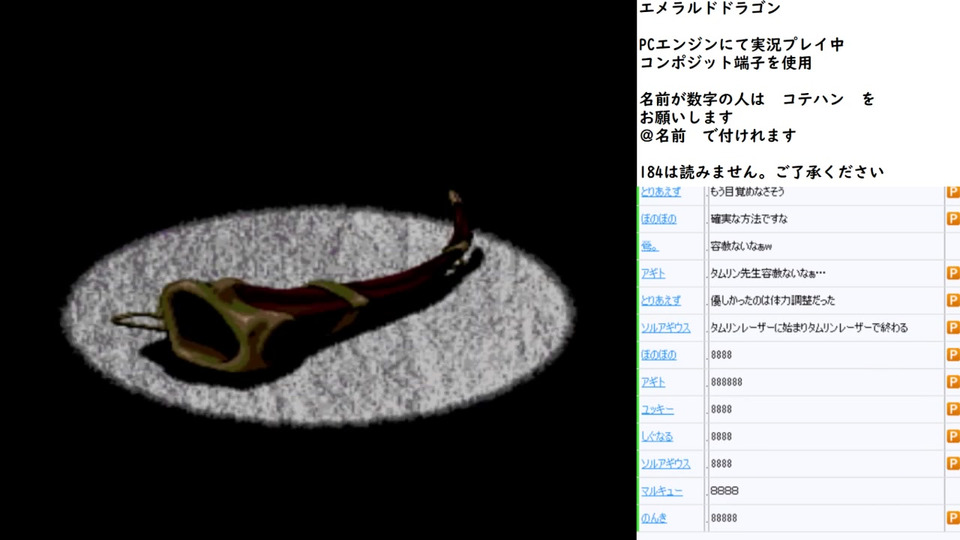Image resolution: width=960 pixels, height=540 pixels.
Task: Click the P badge in しぐなる's row
Action: (953, 436)
